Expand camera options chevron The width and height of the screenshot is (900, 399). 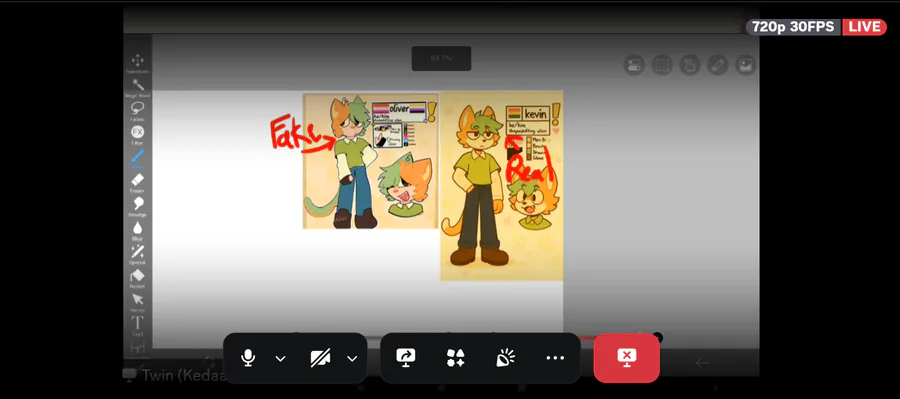(352, 359)
